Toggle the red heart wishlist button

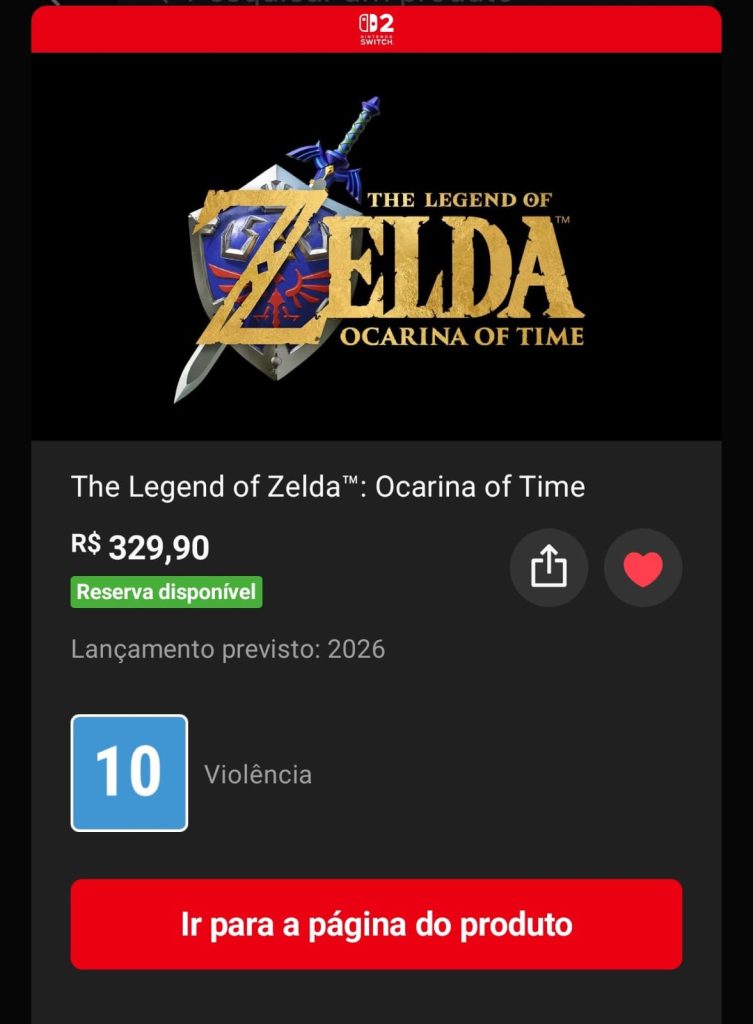point(643,567)
